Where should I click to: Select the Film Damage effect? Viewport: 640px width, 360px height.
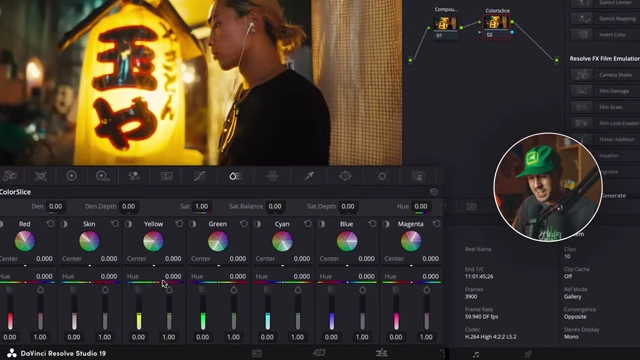[606, 91]
